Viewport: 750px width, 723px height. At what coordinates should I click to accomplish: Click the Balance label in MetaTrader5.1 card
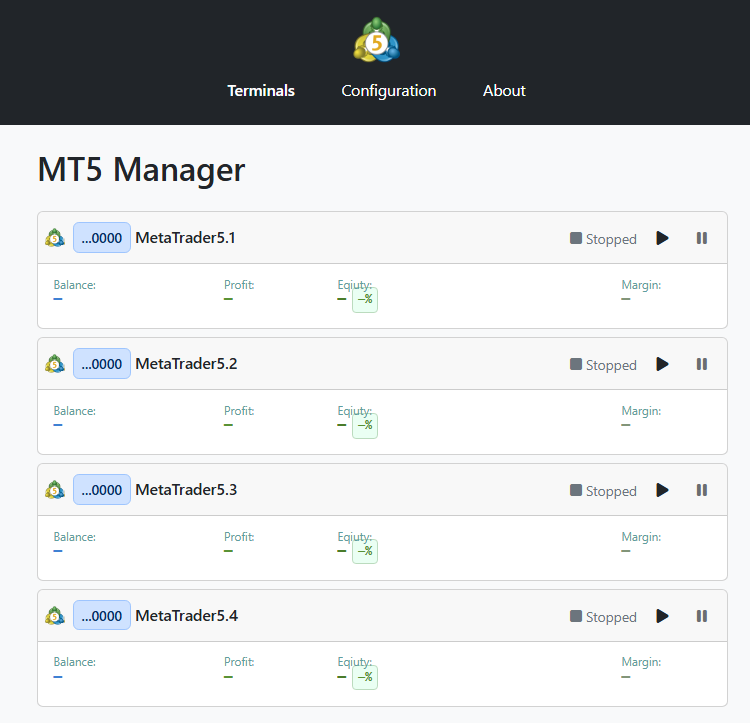tap(75, 285)
